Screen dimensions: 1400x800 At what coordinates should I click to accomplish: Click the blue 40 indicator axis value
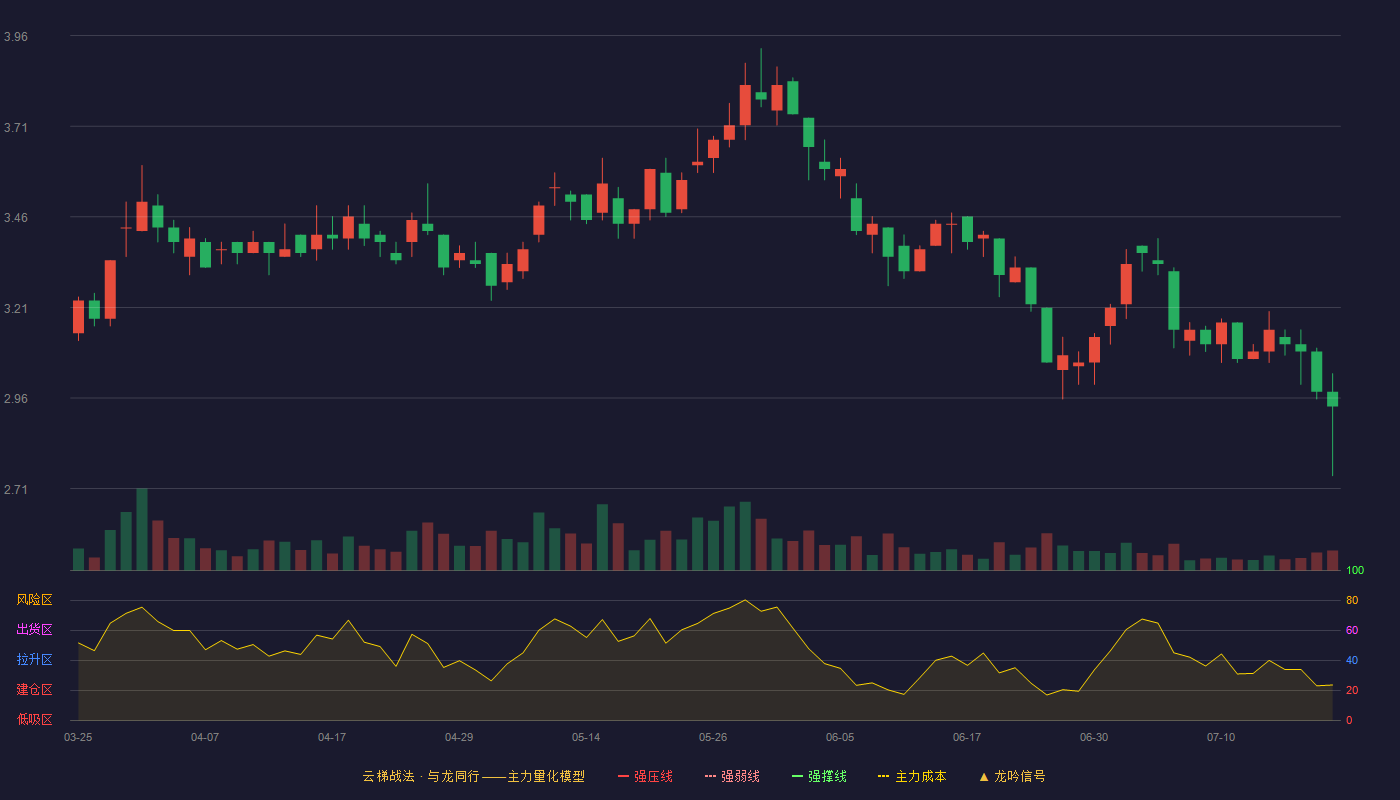(1352, 661)
